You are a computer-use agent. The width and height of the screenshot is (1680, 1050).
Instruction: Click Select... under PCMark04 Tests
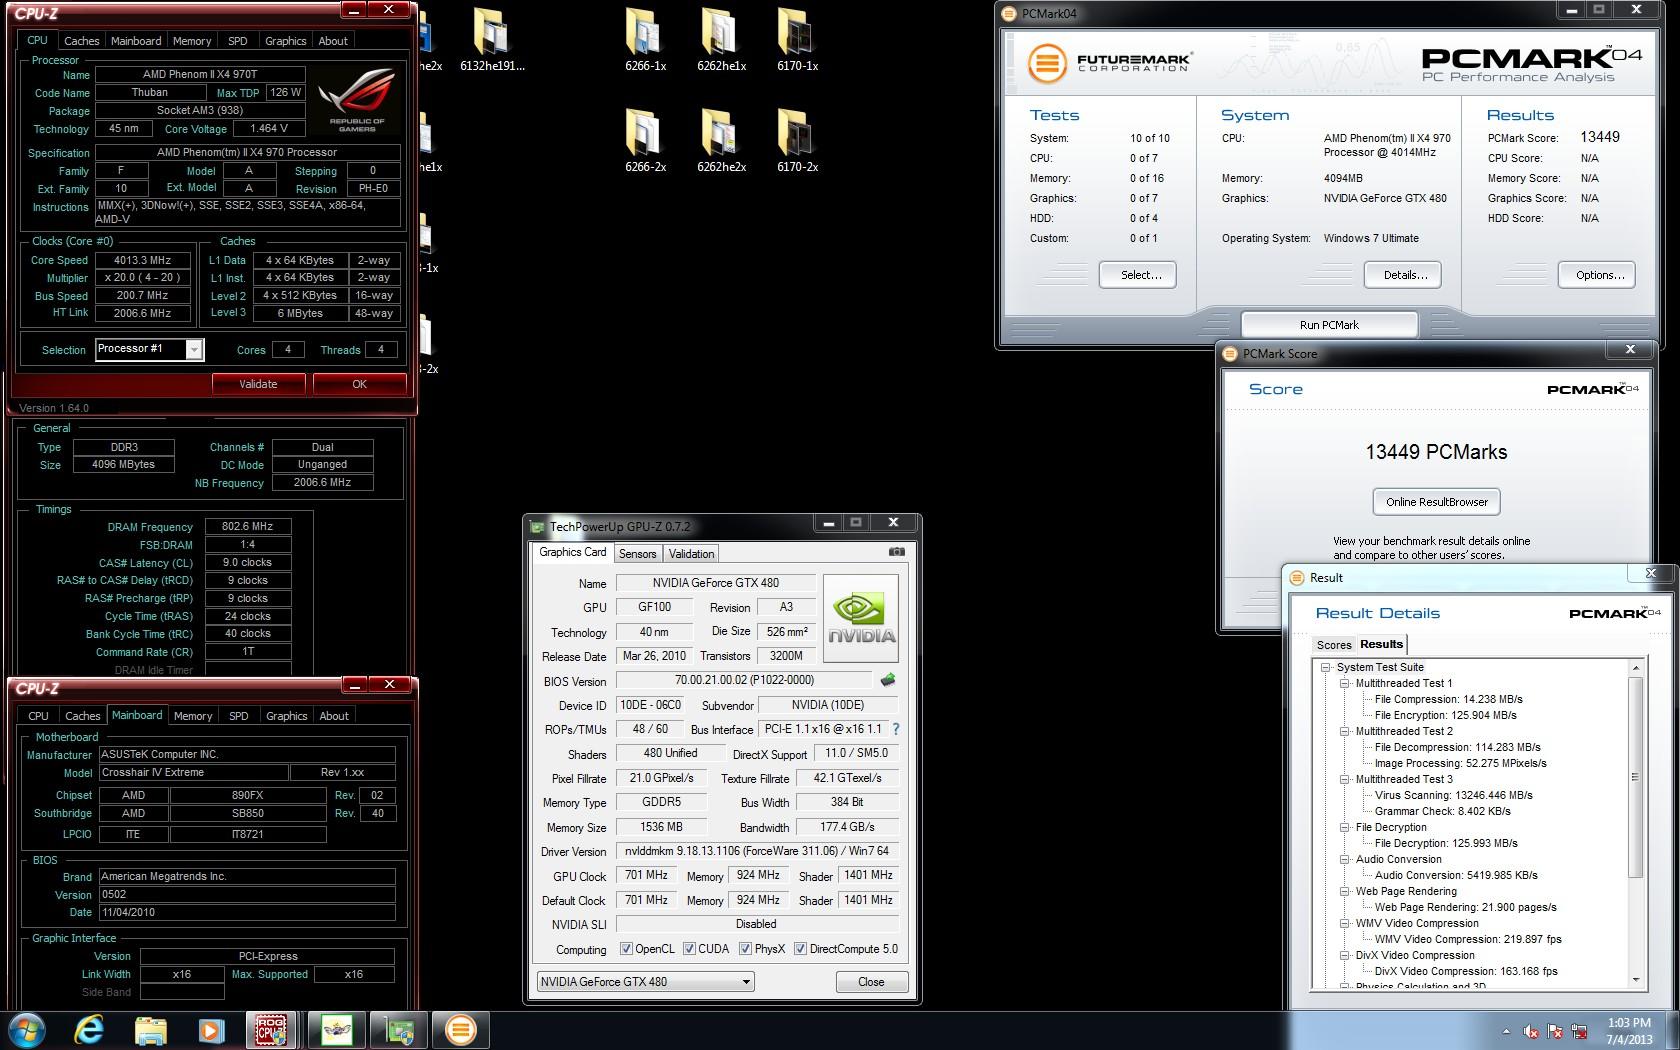[x=1138, y=275]
